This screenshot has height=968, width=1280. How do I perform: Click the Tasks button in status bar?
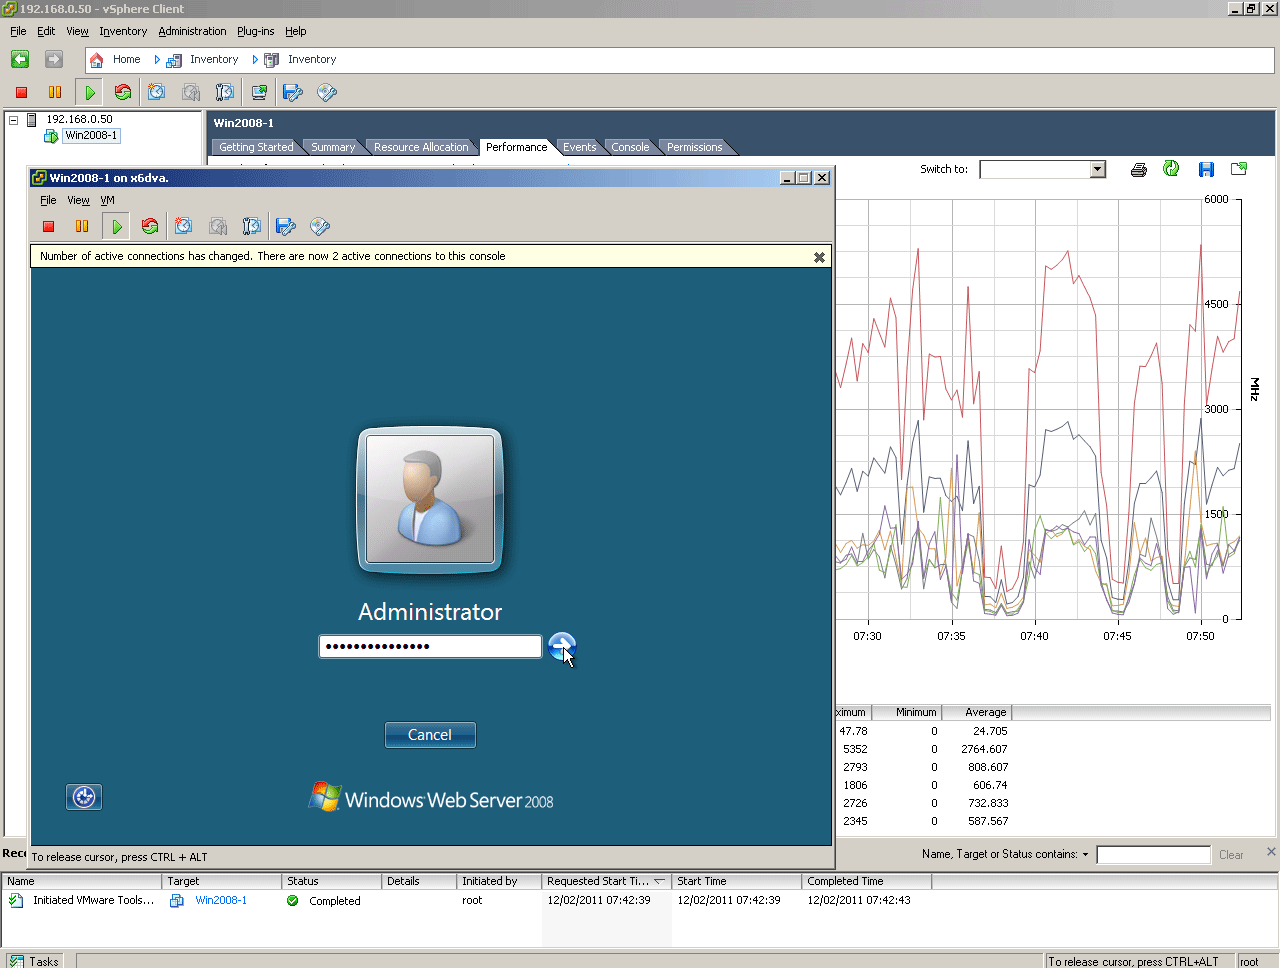(x=35, y=961)
